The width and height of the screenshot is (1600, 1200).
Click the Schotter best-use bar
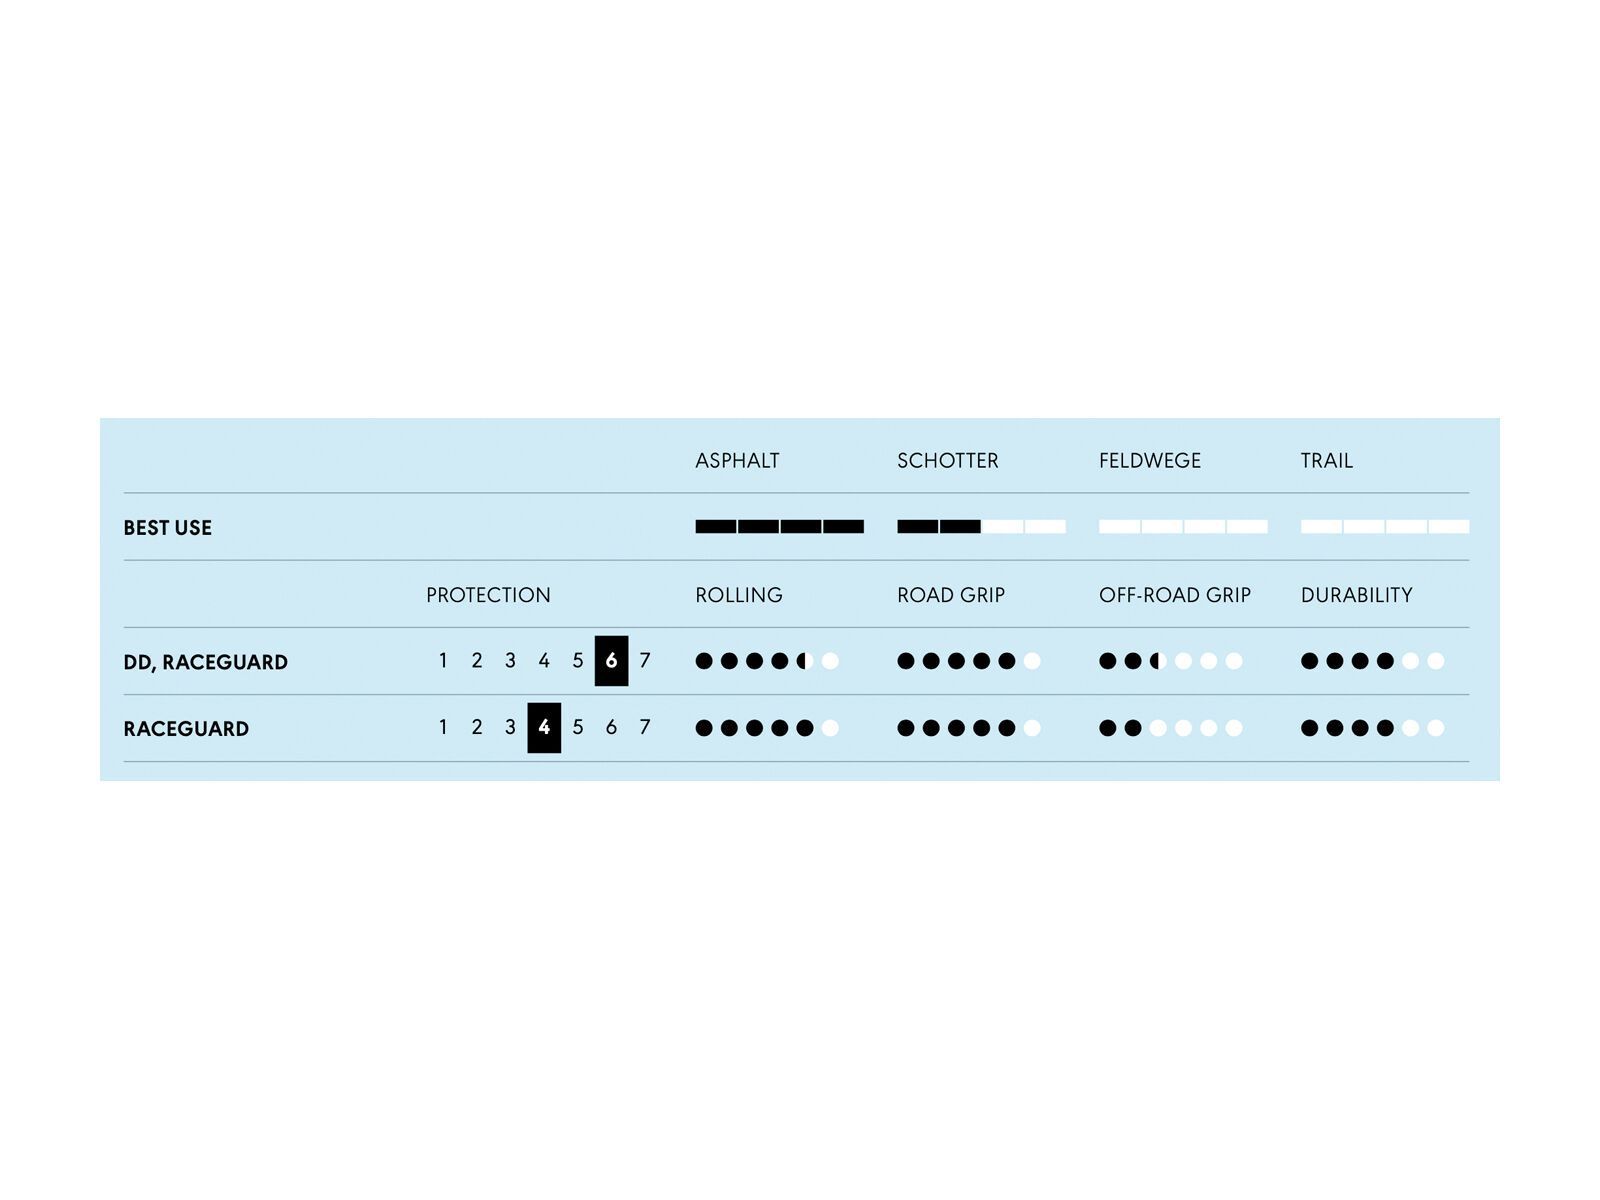click(981, 527)
